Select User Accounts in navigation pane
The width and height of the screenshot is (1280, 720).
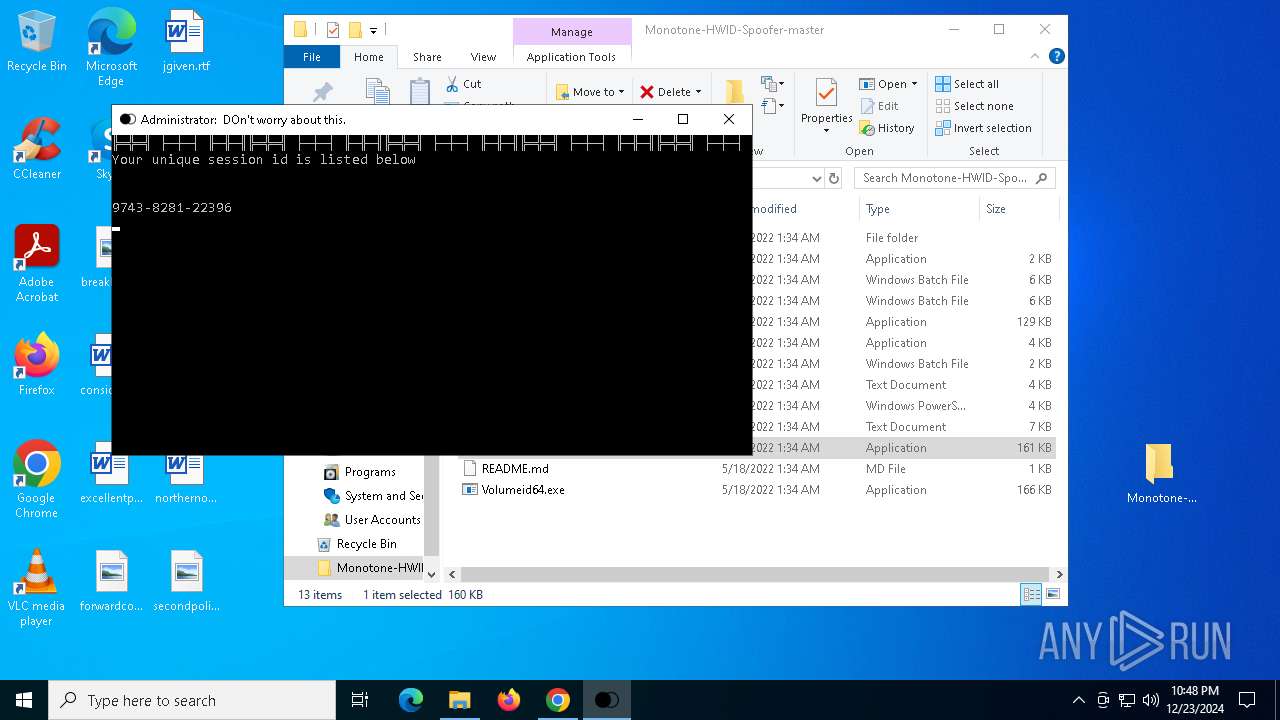(374, 520)
